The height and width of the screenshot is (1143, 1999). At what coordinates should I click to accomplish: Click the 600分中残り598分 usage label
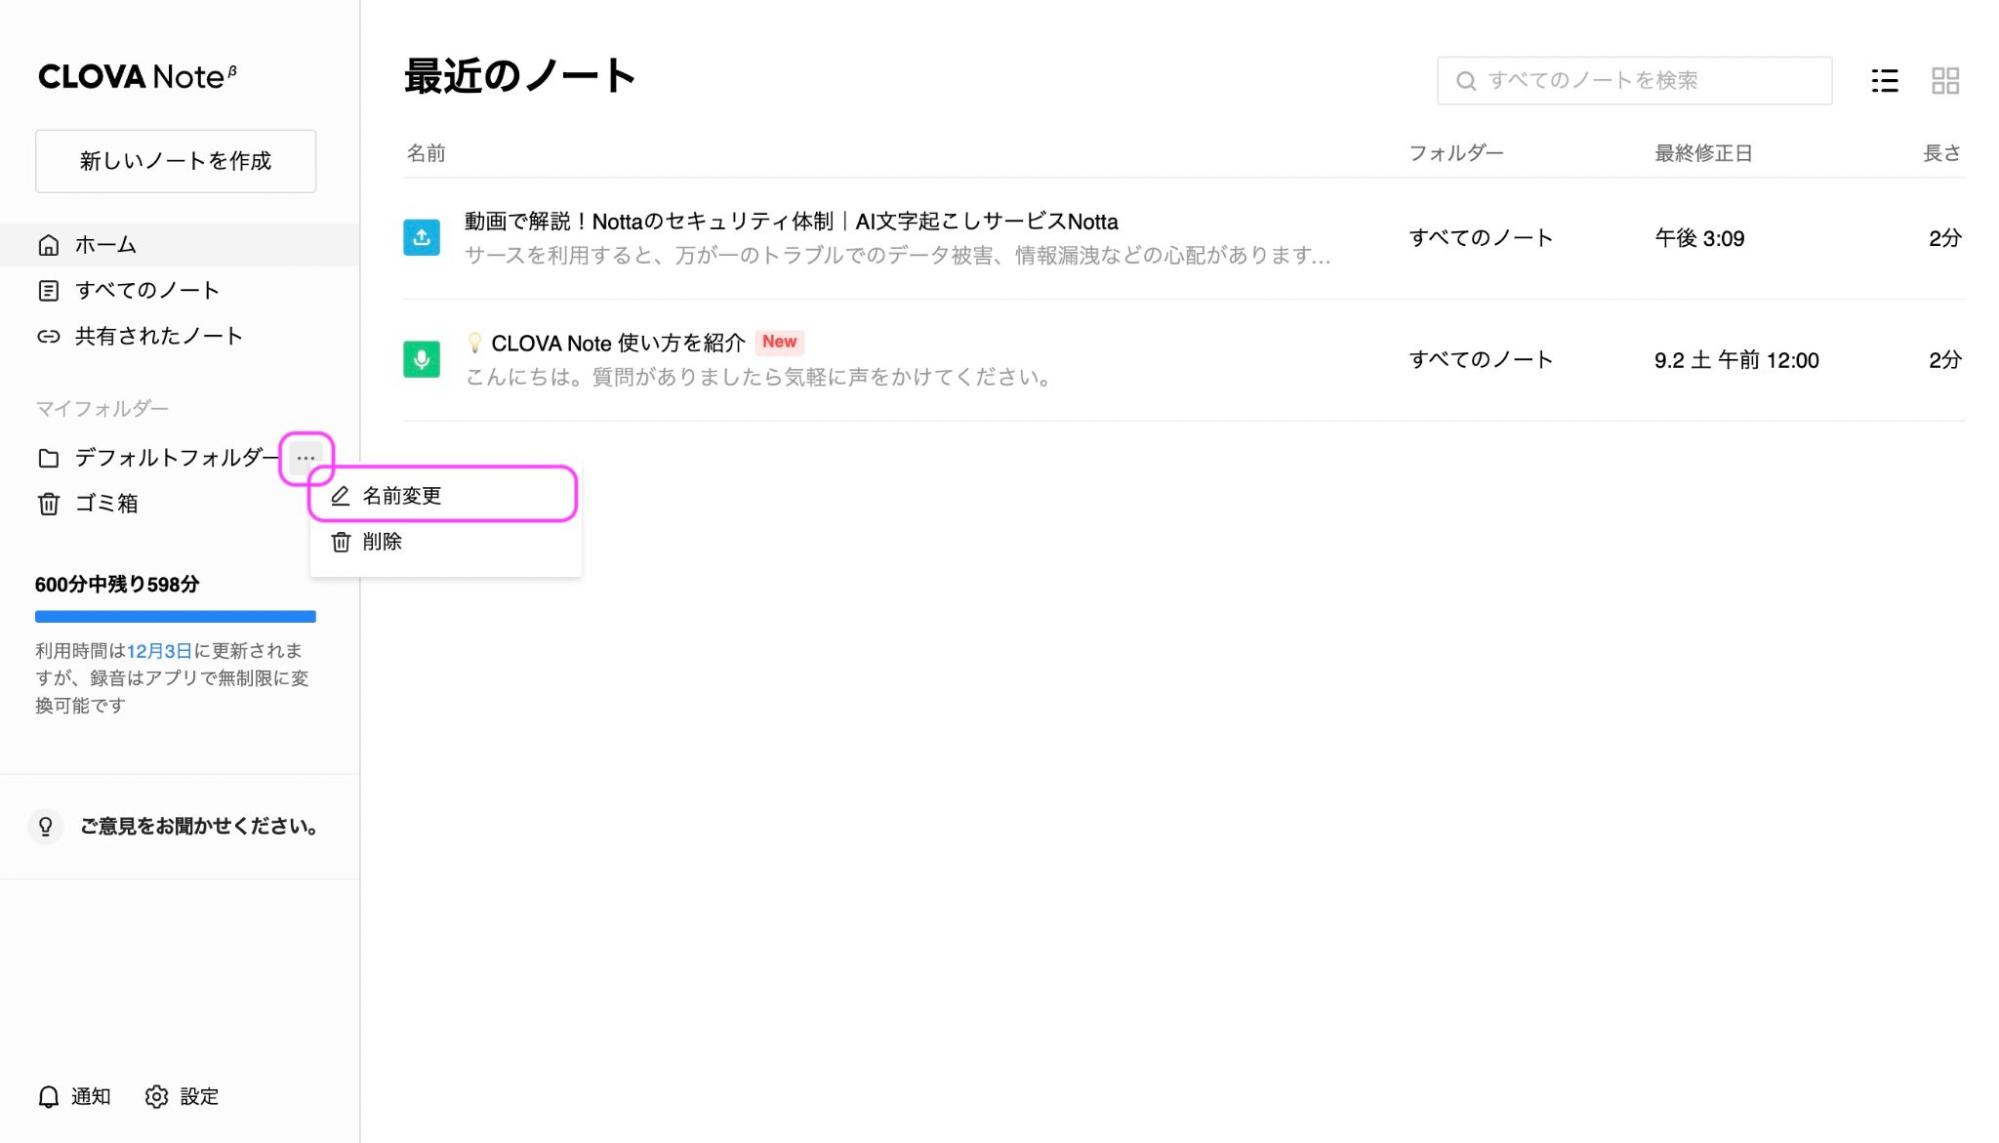click(117, 584)
